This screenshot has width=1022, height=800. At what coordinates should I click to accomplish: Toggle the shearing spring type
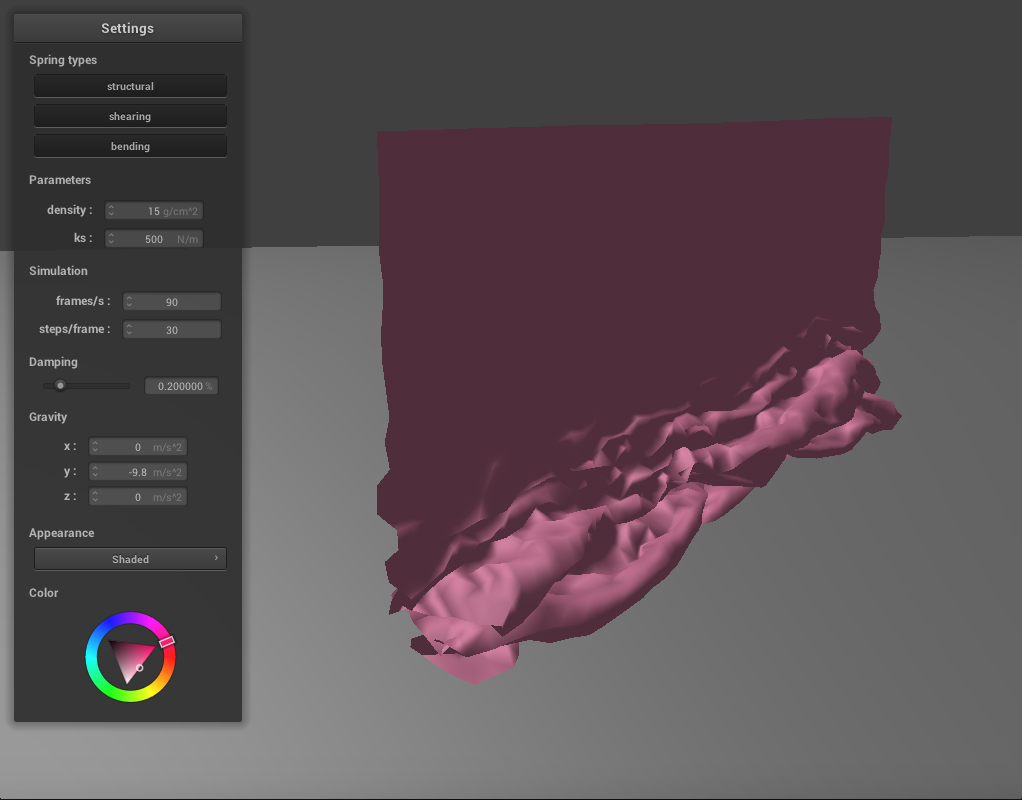coord(130,116)
